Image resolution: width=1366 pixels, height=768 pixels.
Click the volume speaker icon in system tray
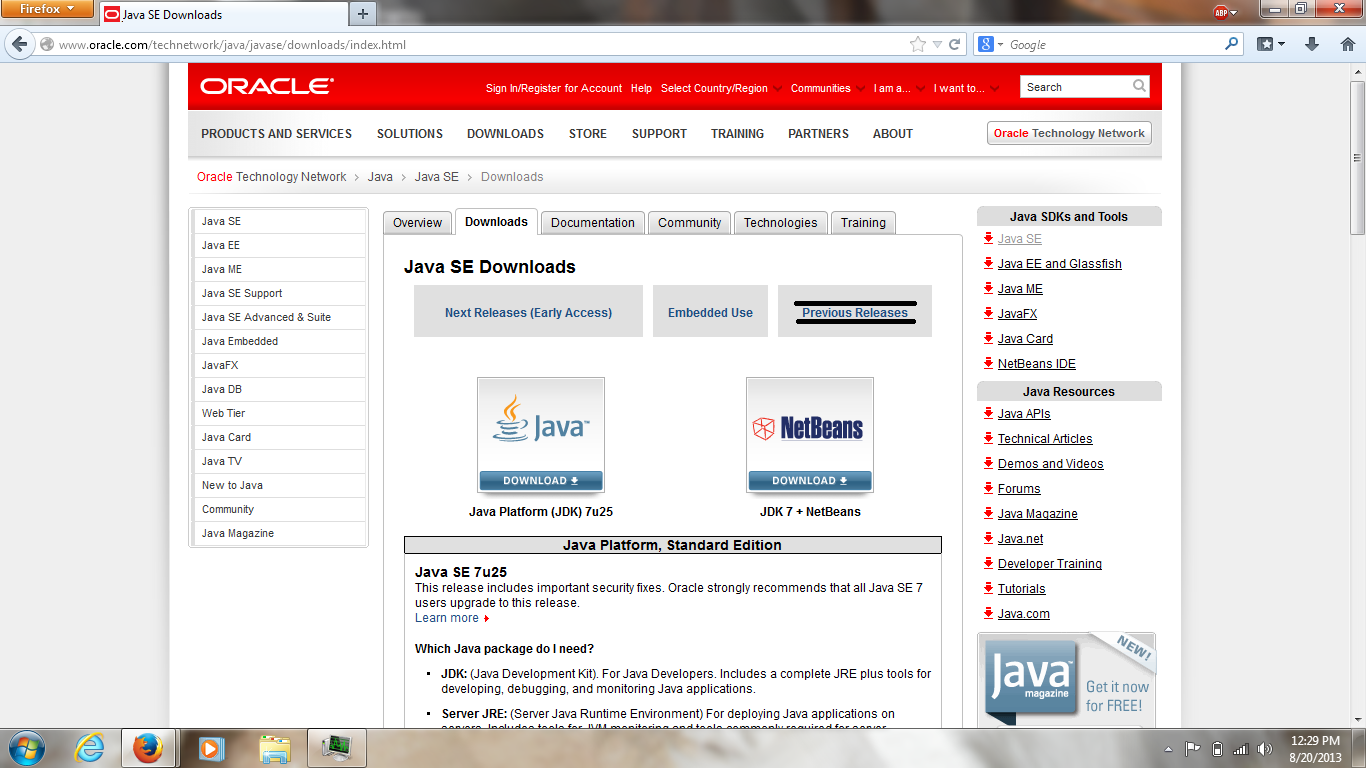1264,748
